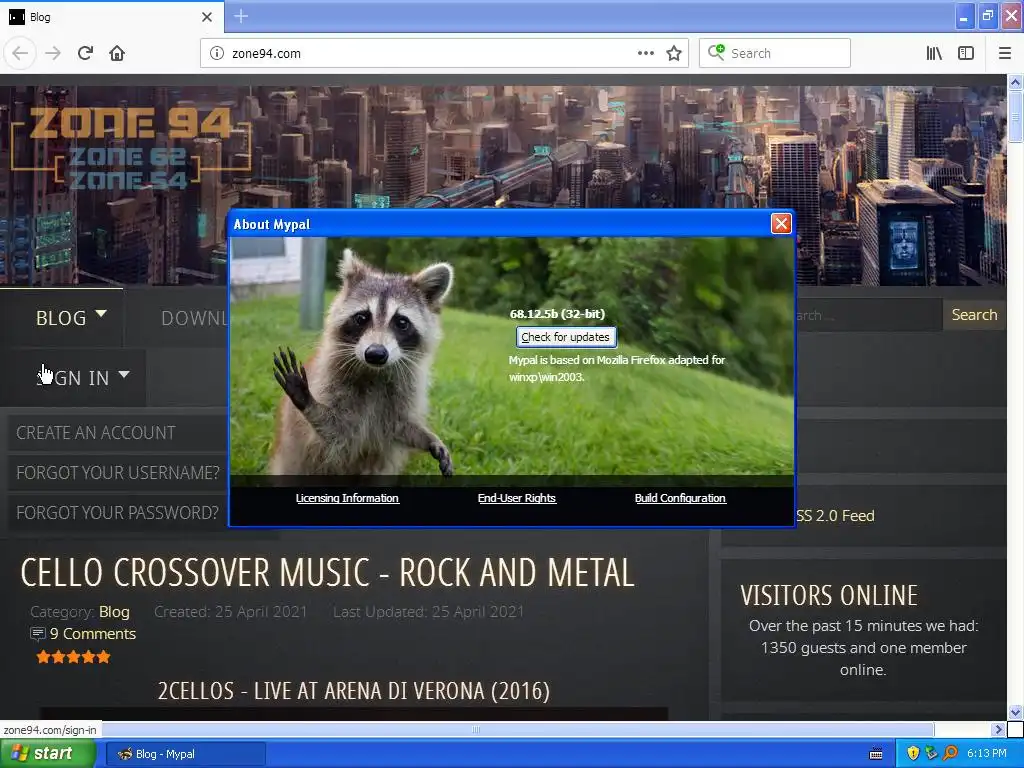Restore down the browser window
The image size is (1024, 768).
[x=987, y=16]
